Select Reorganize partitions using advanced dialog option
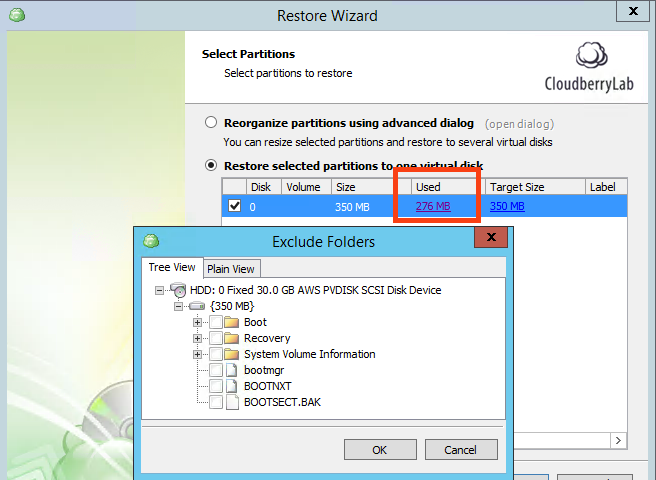 coord(211,122)
